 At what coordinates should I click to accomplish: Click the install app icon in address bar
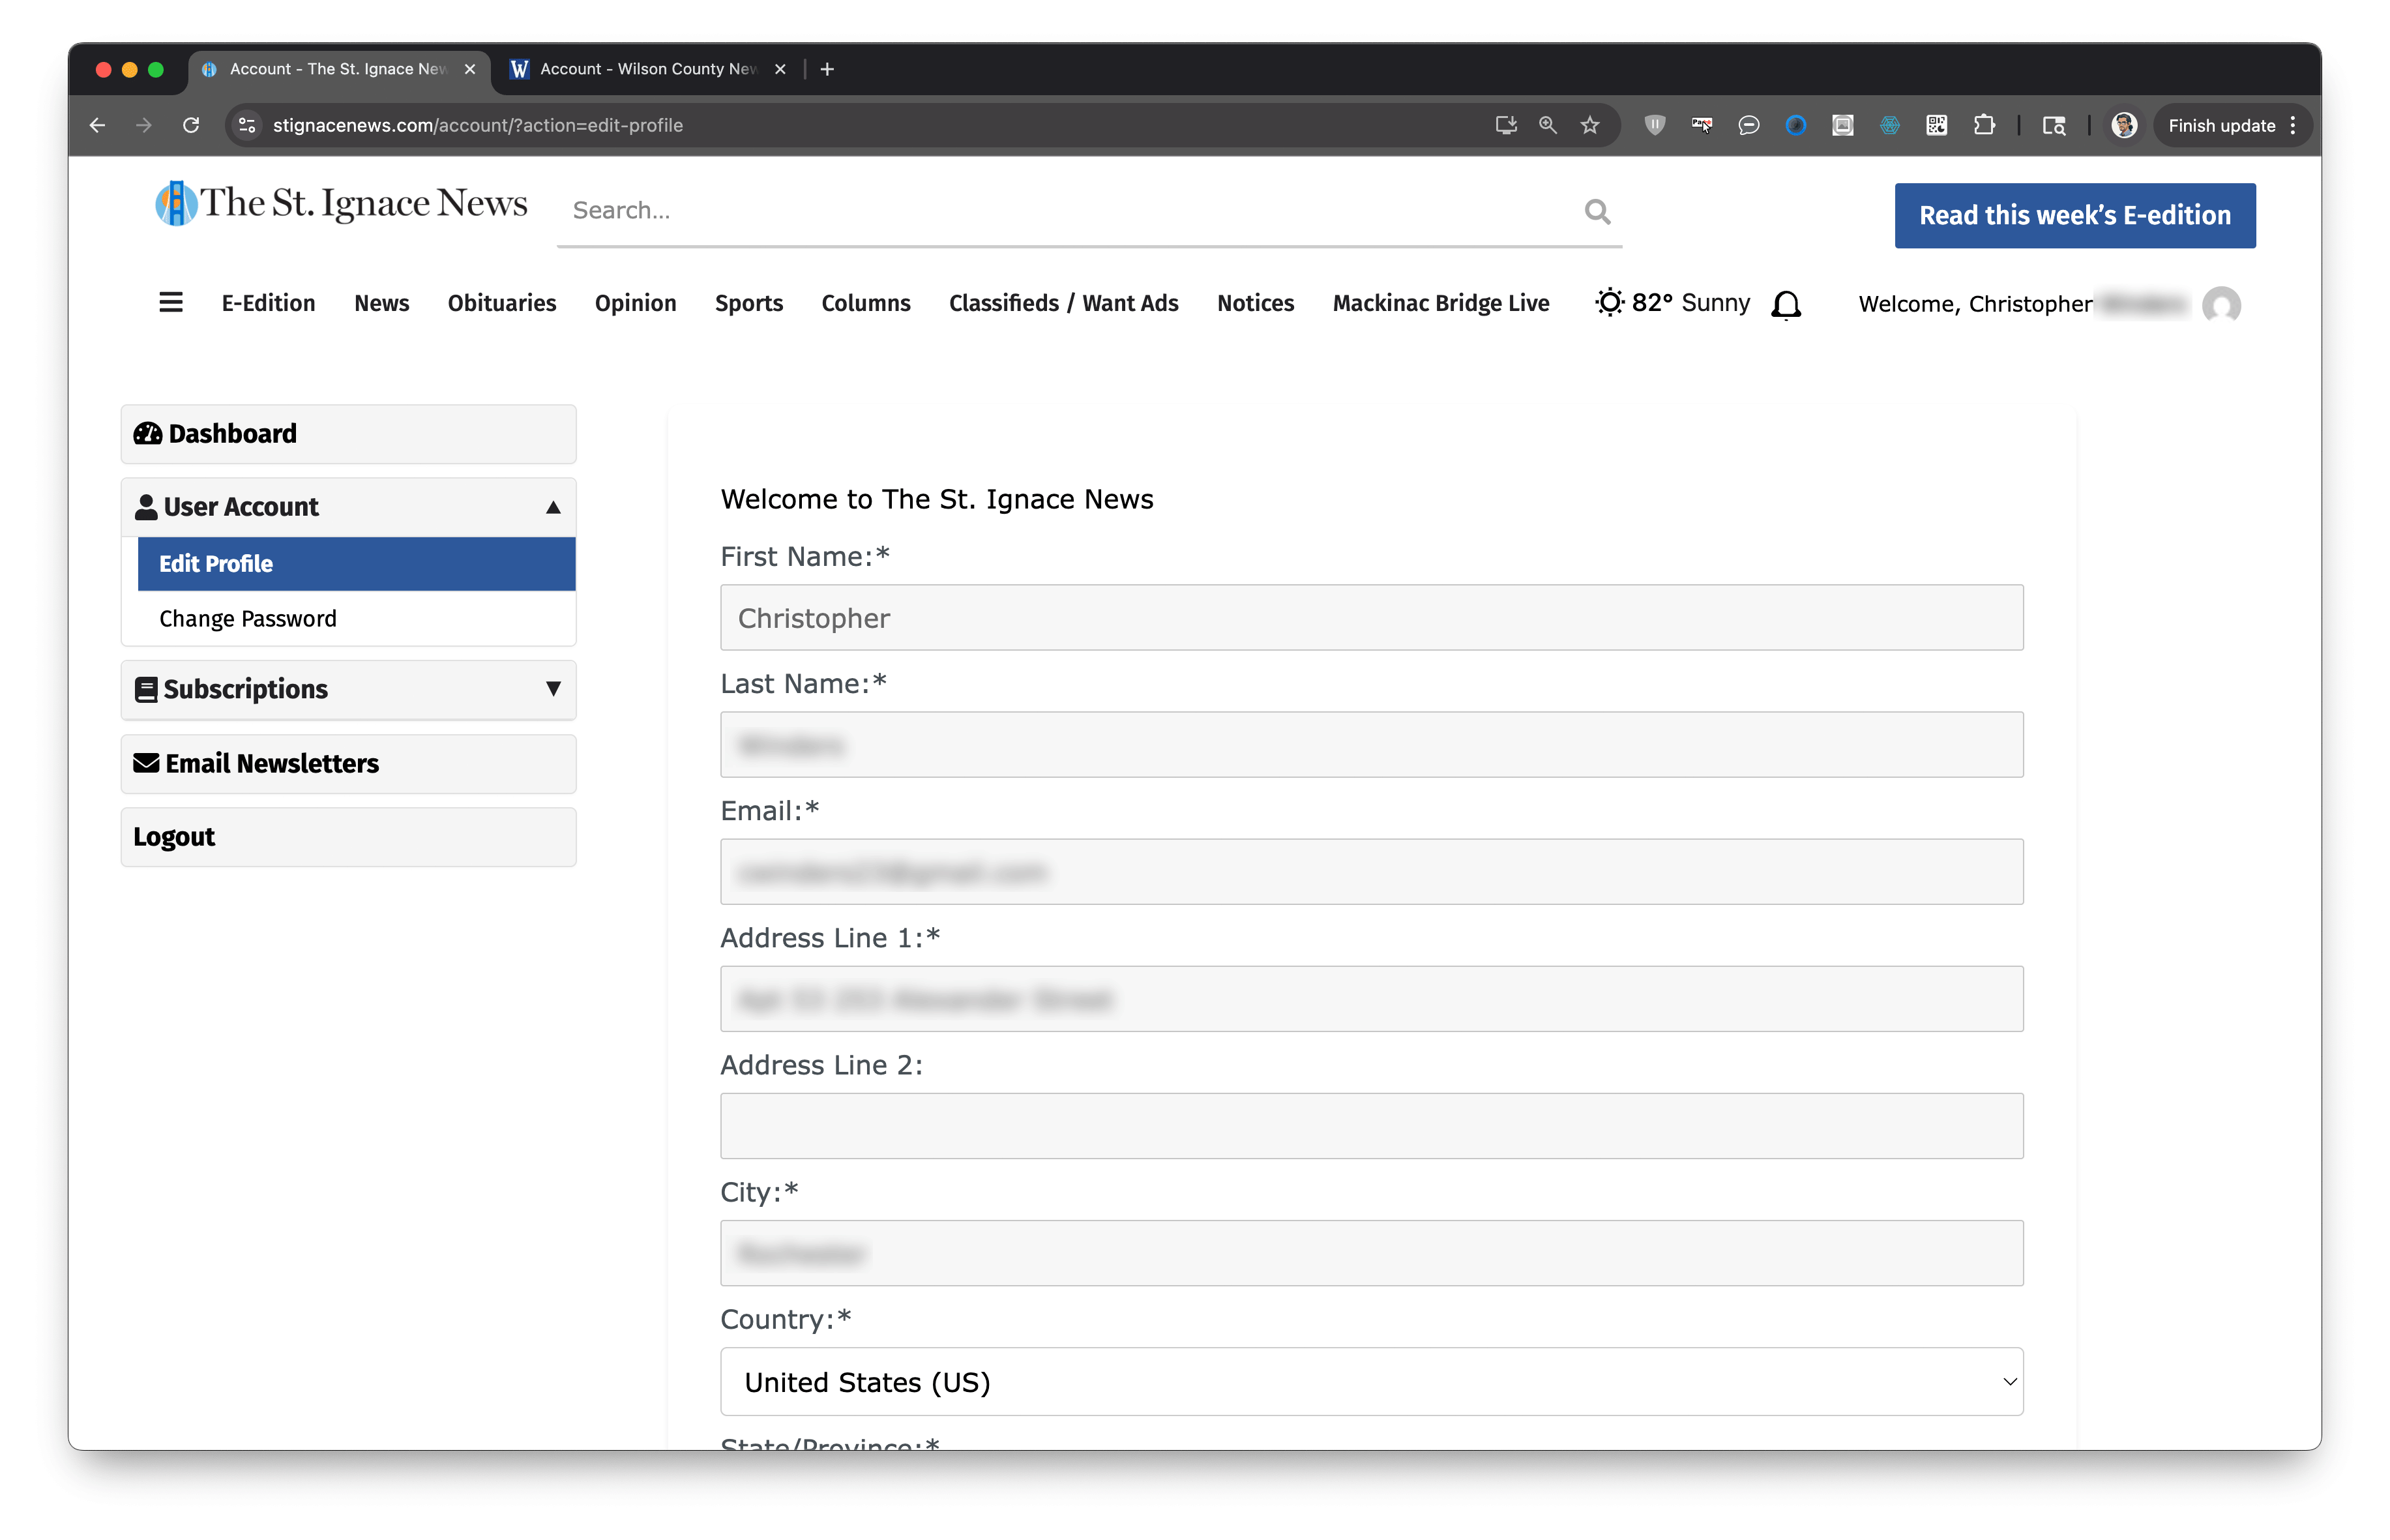[1505, 125]
